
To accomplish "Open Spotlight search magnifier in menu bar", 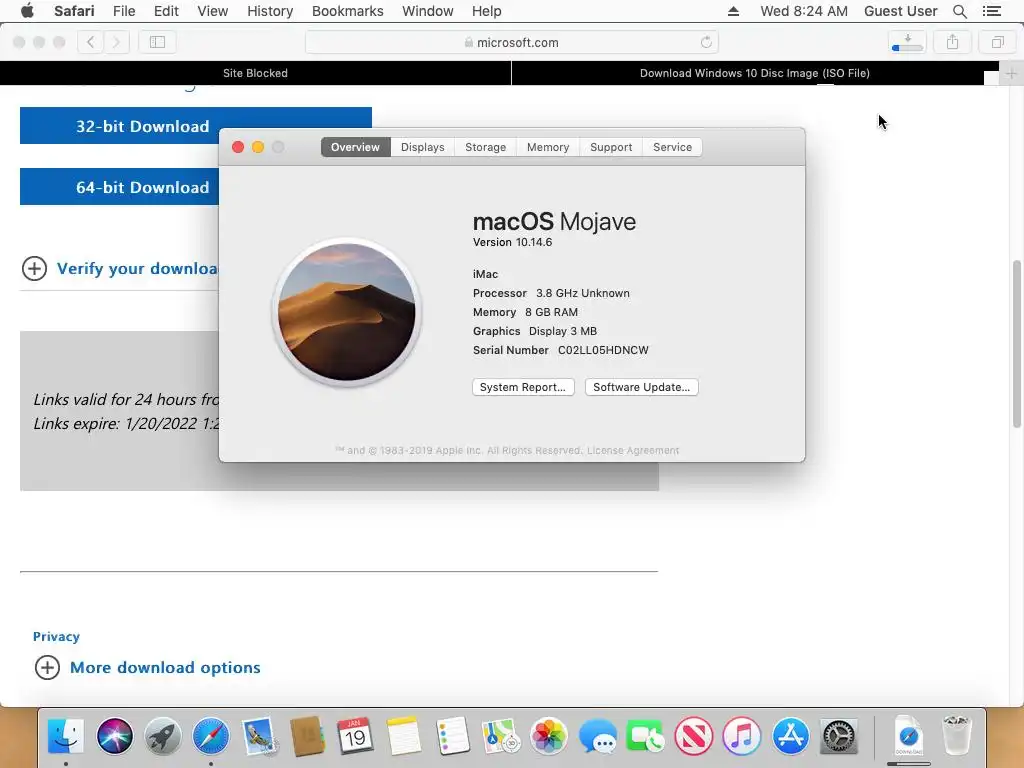I will tap(959, 11).
